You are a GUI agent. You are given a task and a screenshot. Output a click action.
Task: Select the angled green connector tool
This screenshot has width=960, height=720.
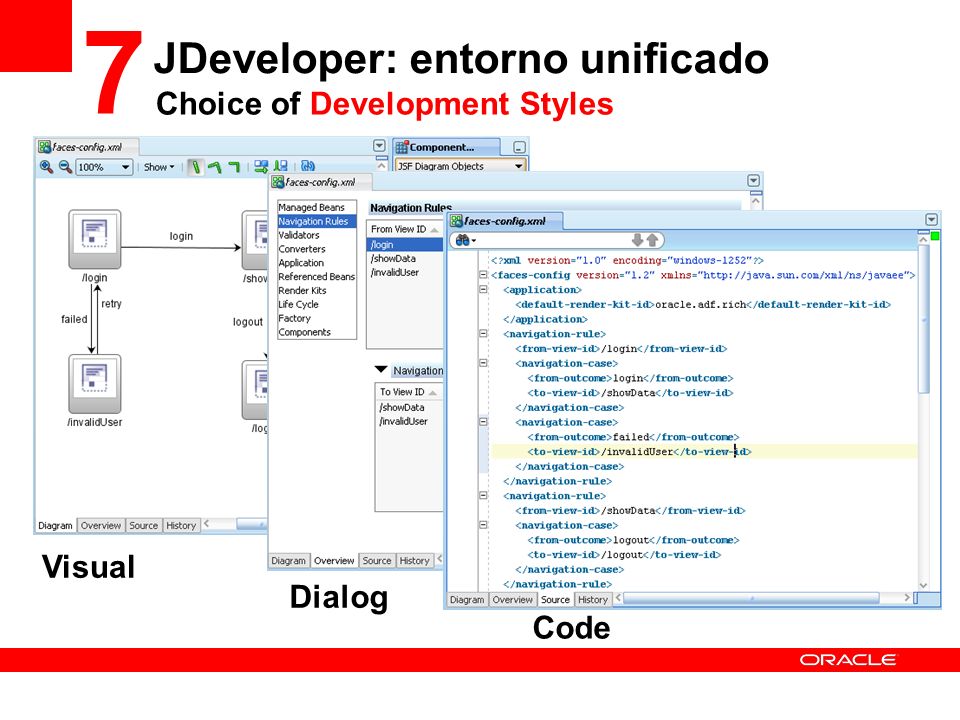click(214, 167)
